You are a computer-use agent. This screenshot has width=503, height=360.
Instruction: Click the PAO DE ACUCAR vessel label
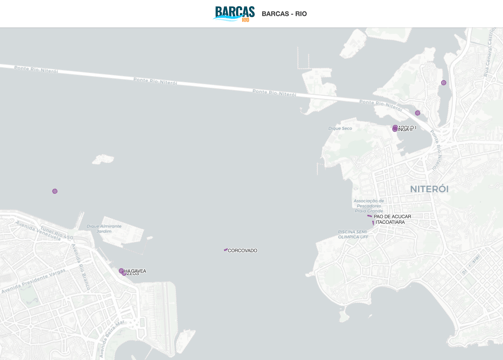click(392, 216)
